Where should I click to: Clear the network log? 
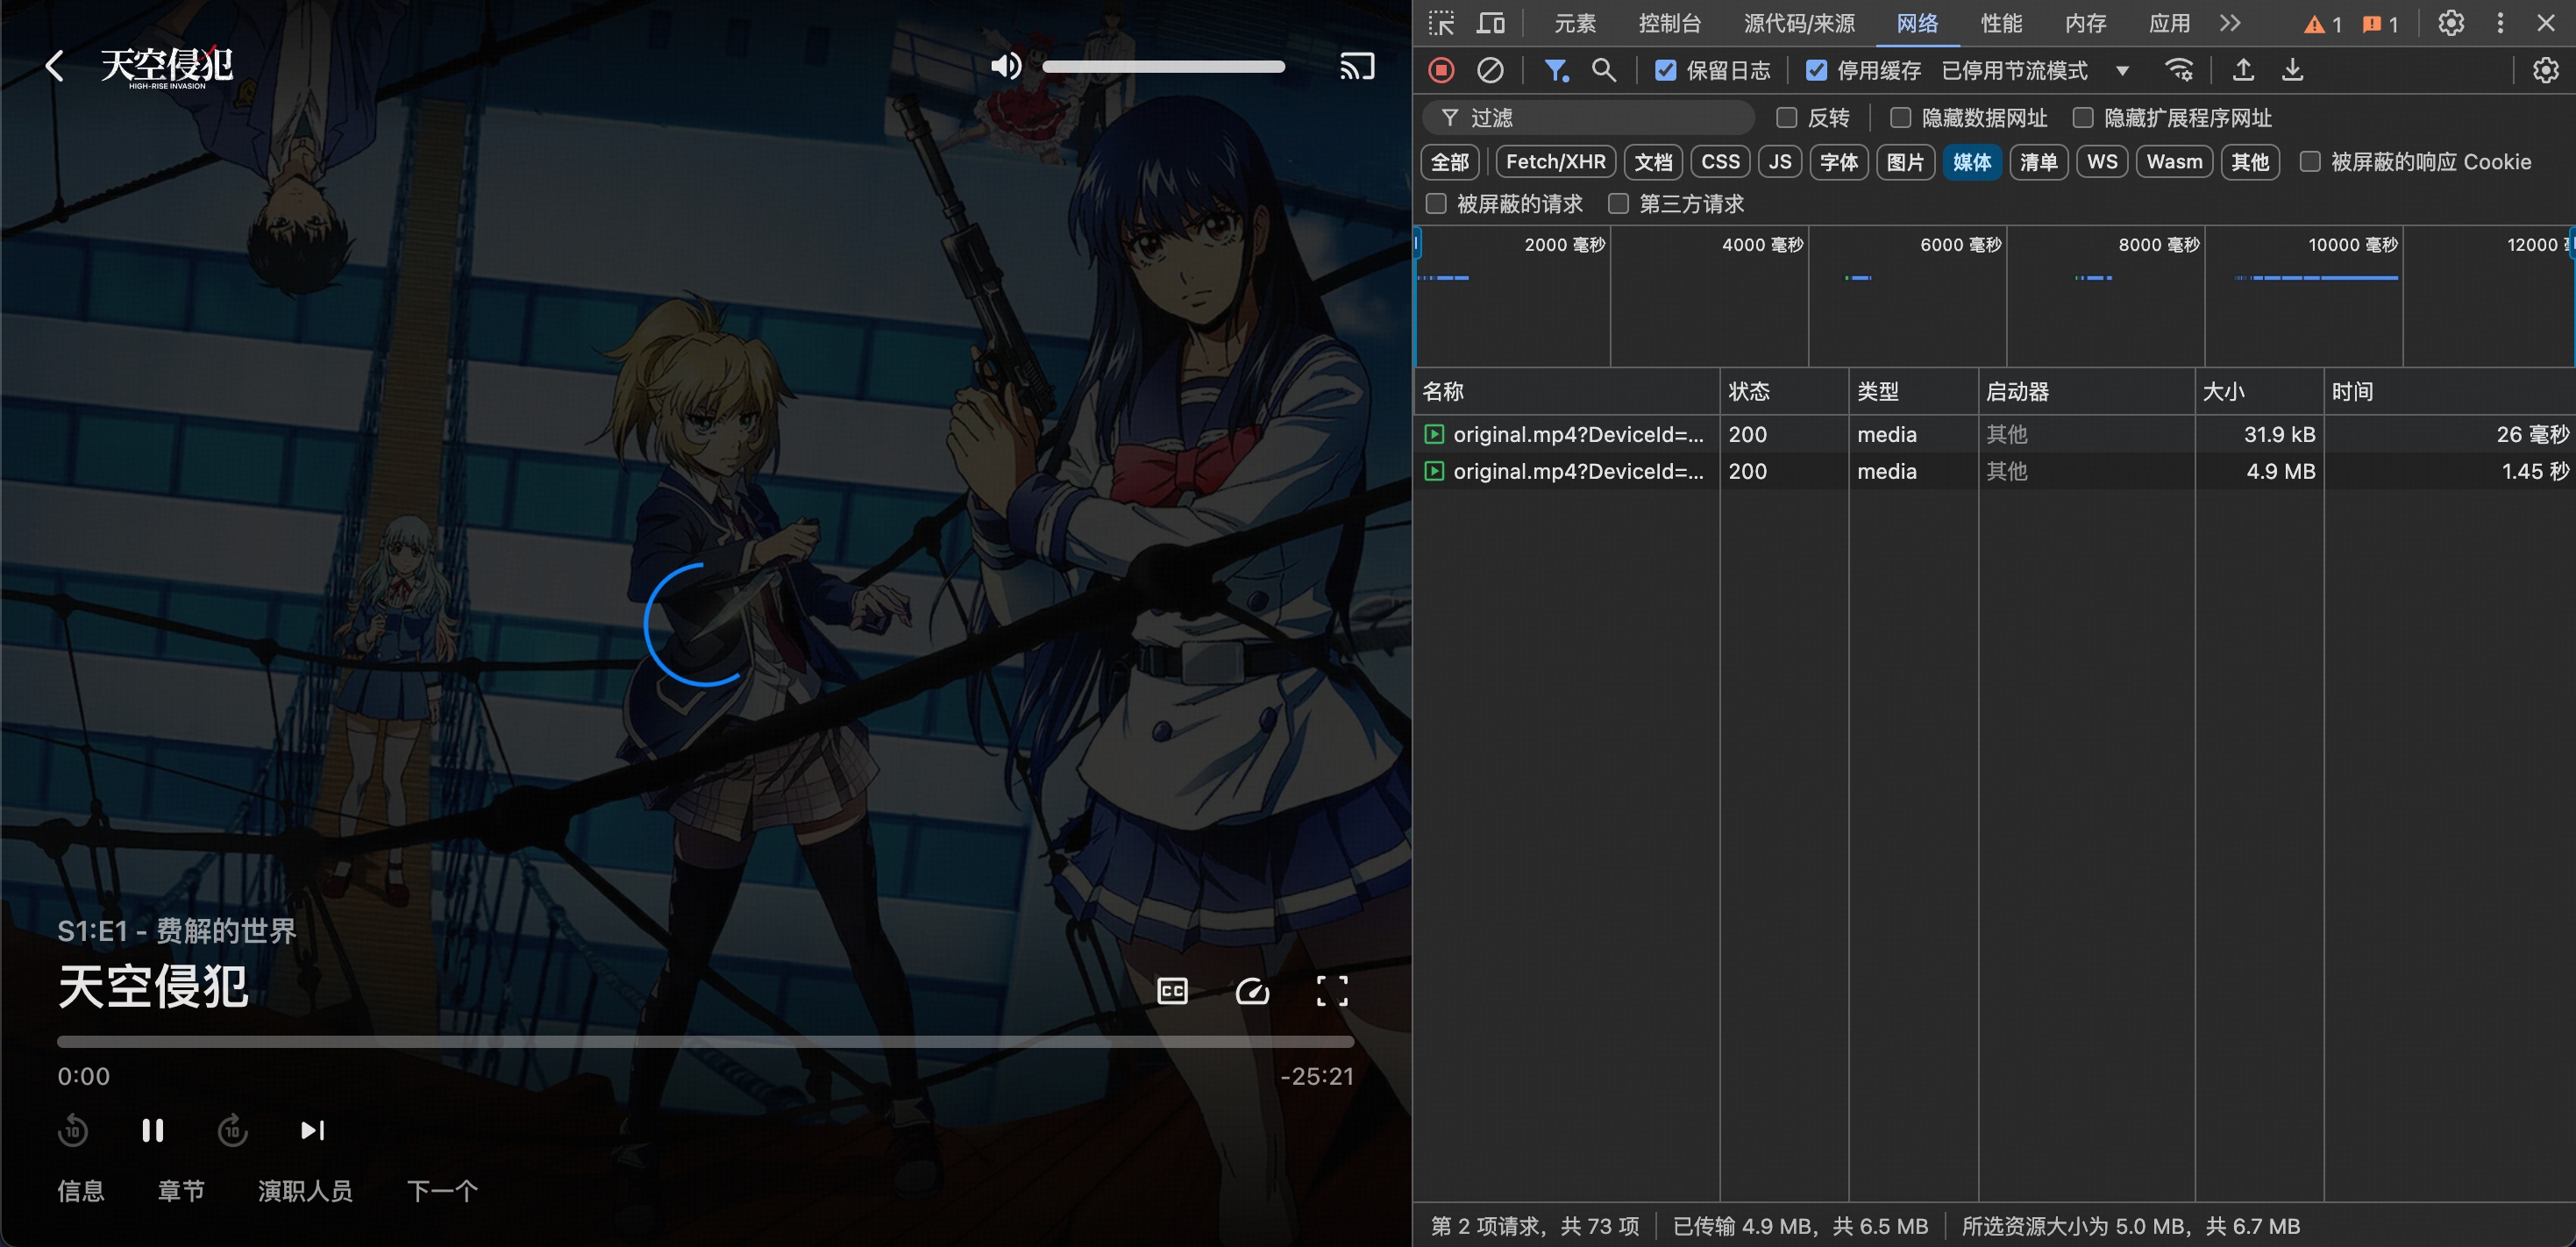click(1490, 70)
